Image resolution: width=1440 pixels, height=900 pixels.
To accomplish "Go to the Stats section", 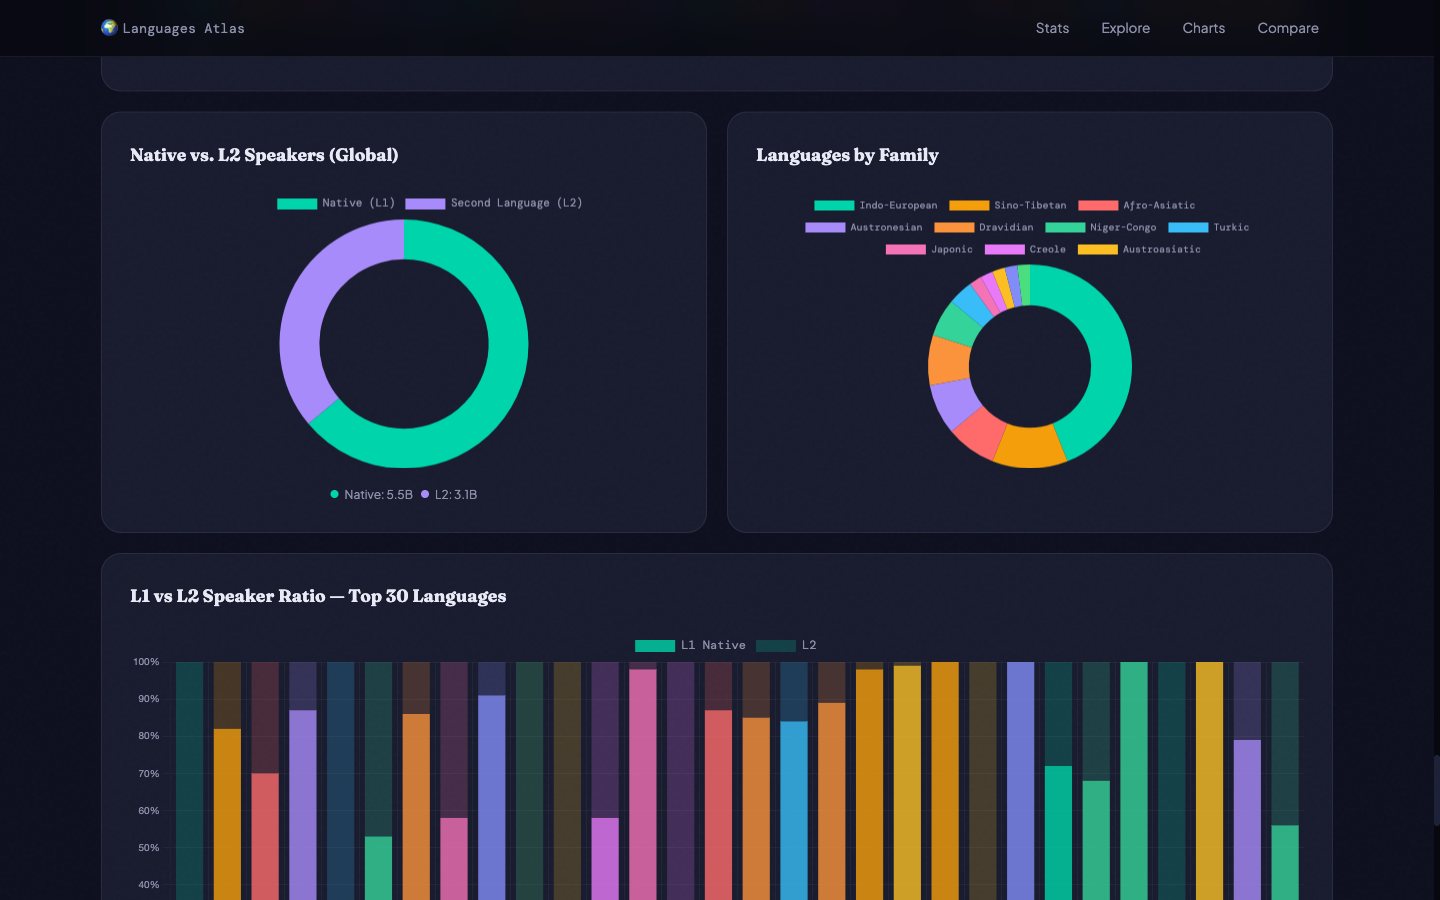I will (x=1052, y=28).
